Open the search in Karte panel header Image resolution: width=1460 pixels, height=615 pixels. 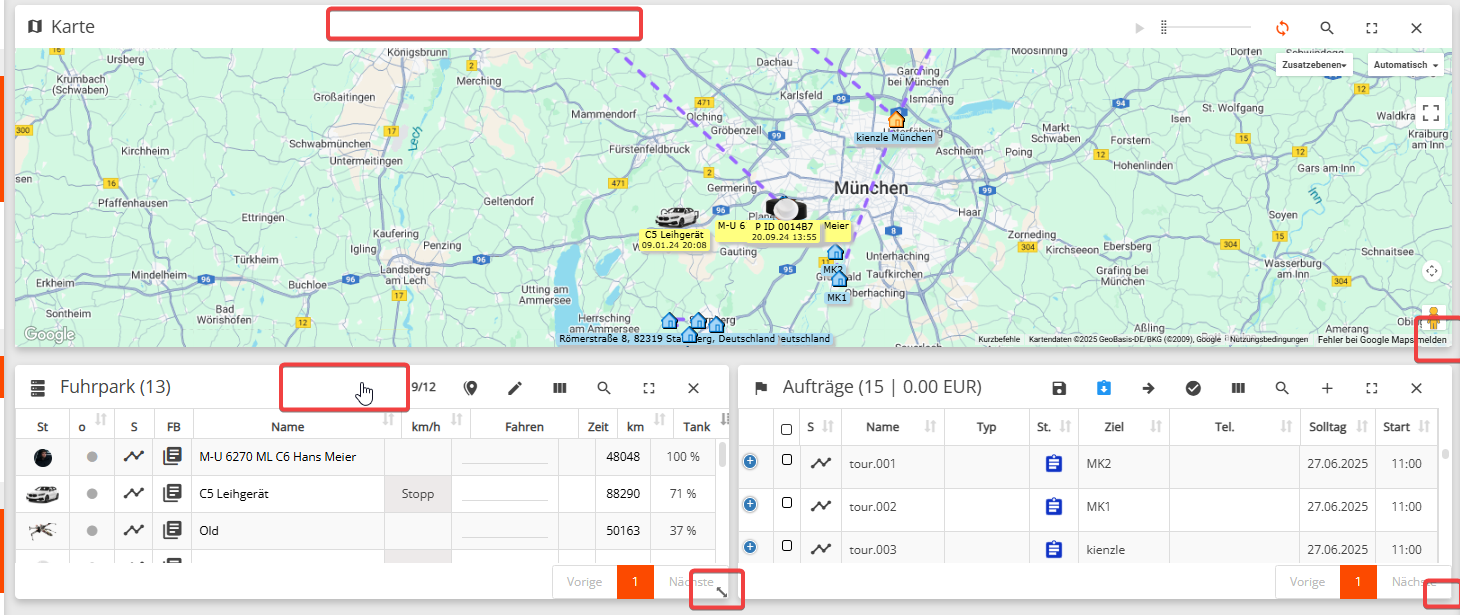pyautogui.click(x=1327, y=28)
